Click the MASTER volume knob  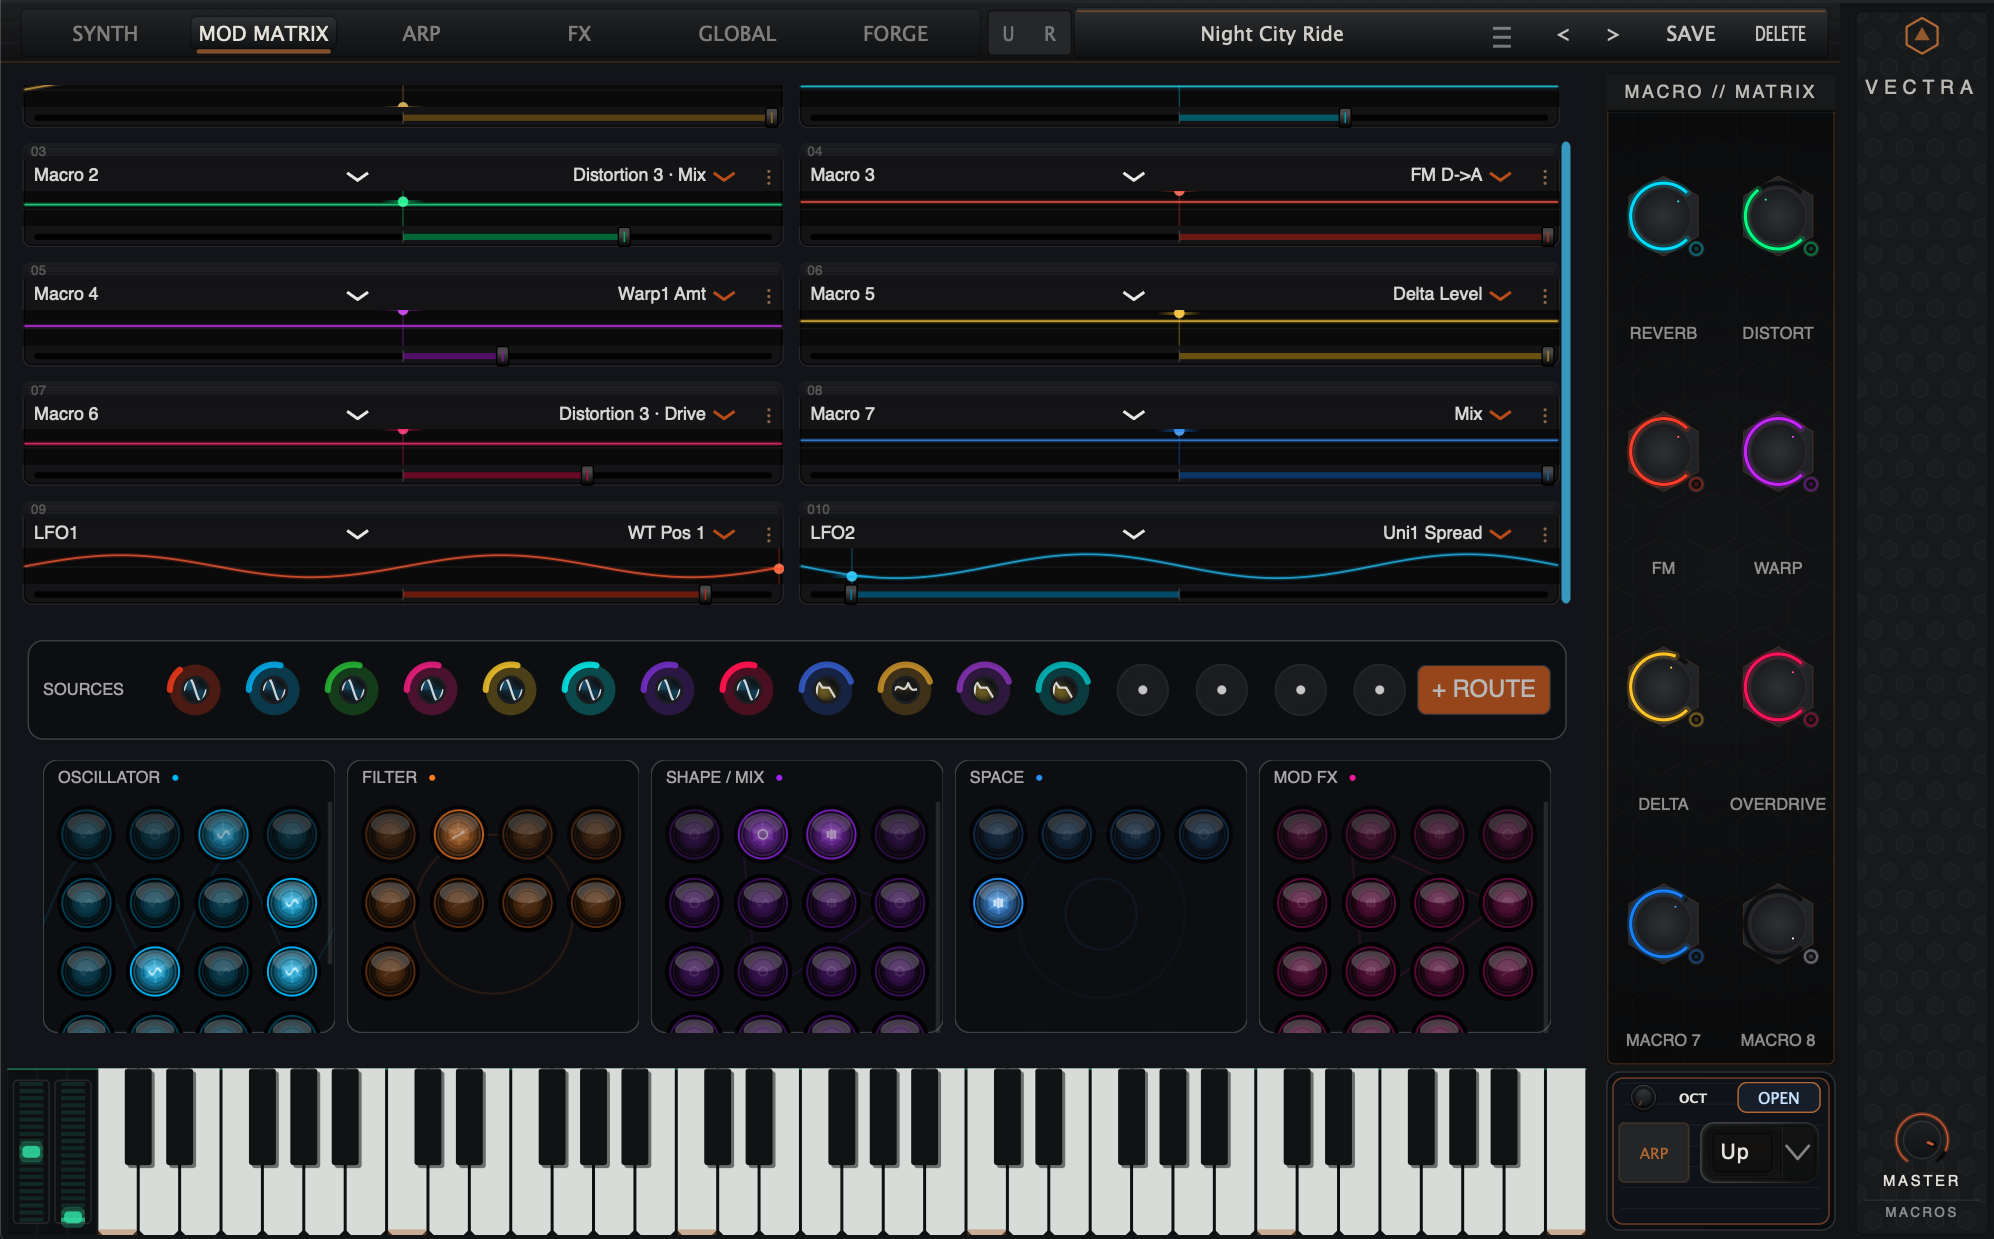click(x=1921, y=1139)
